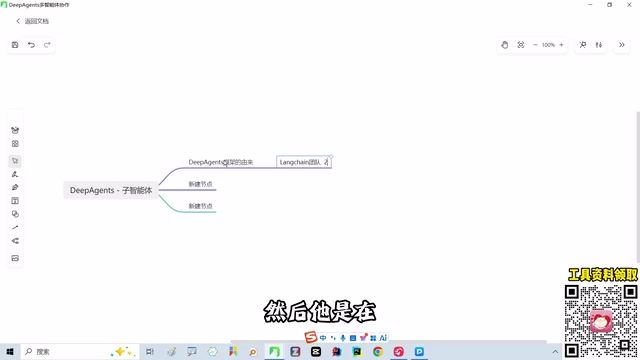Open the grid templates icon in left sidebar
The image size is (640, 360).
click(x=15, y=144)
